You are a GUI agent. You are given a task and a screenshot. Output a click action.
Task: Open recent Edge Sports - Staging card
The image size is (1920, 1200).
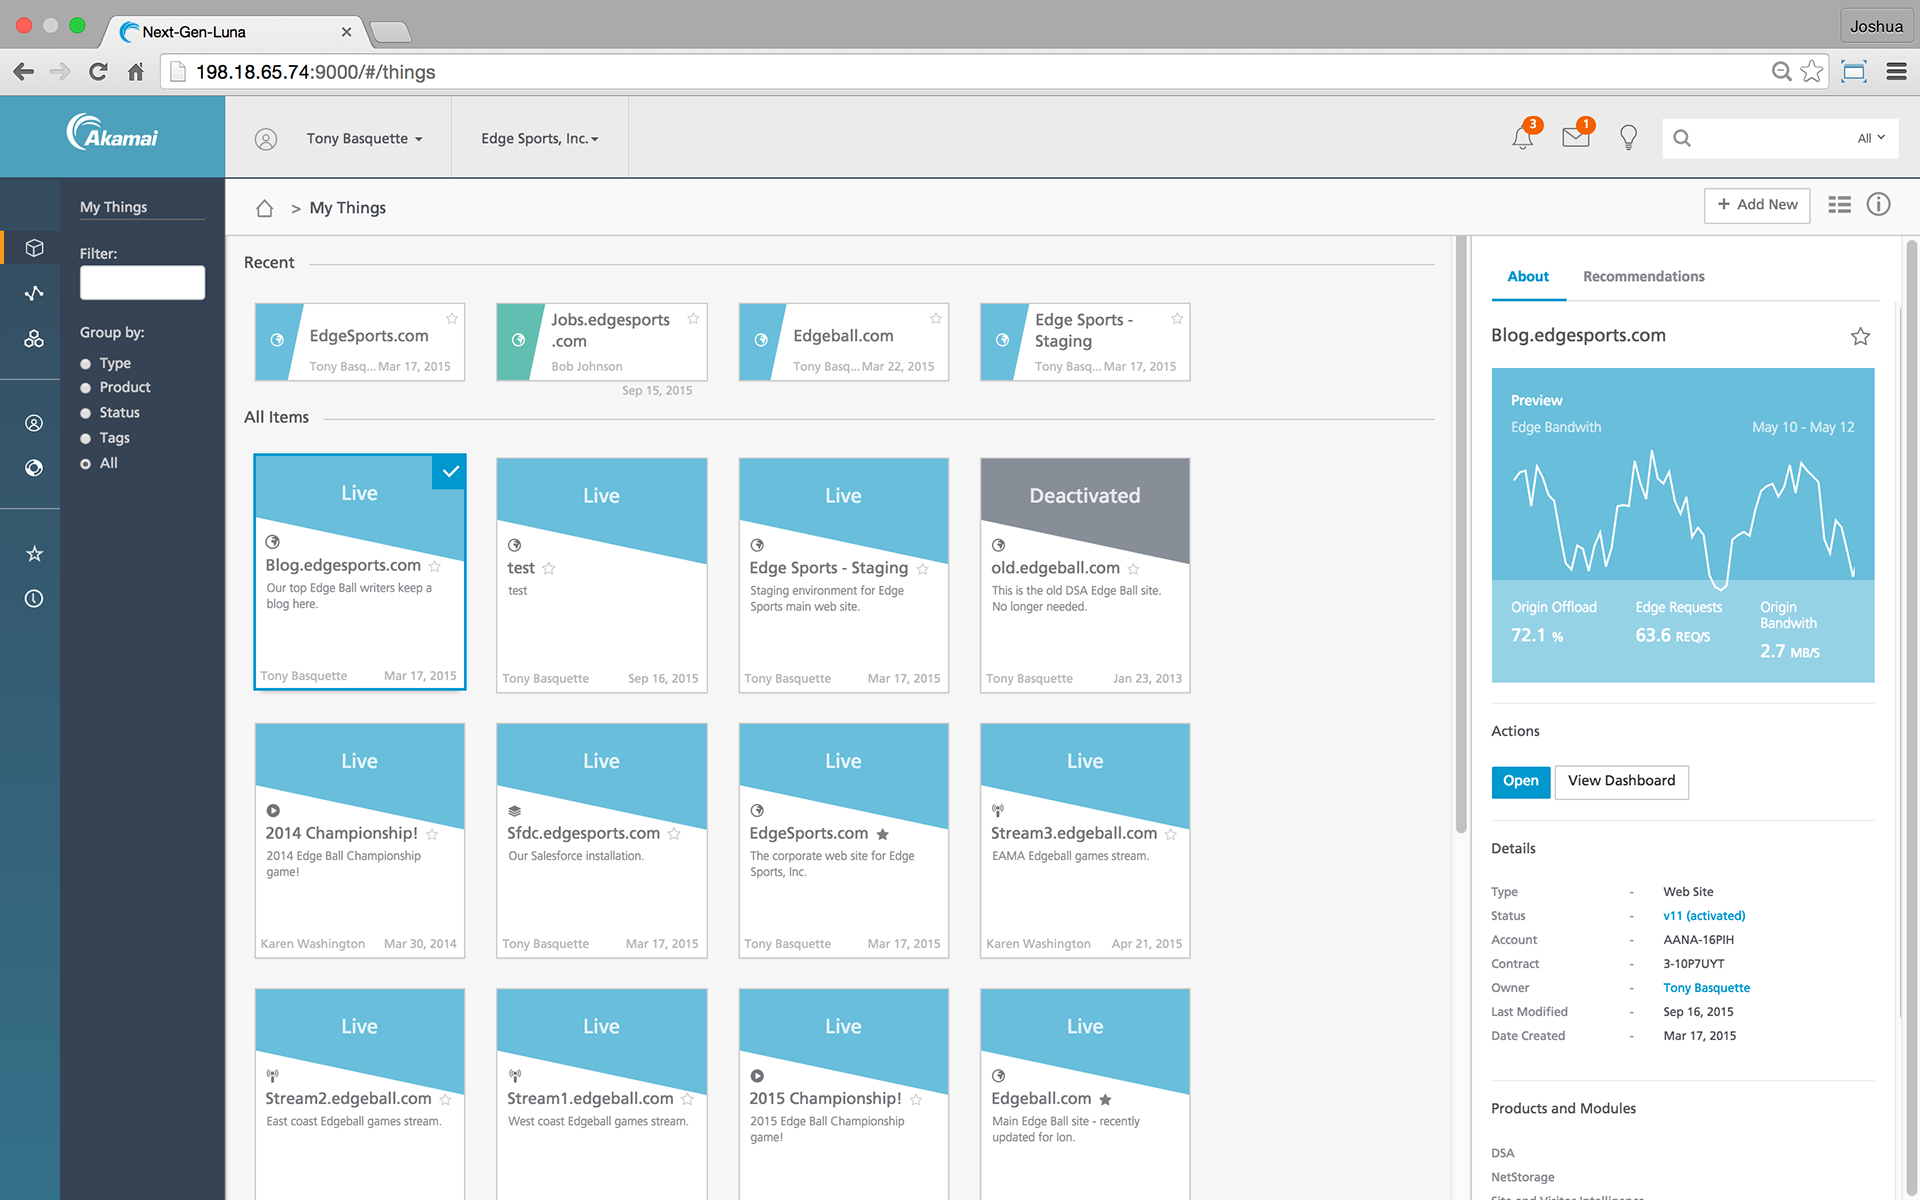(x=1085, y=342)
